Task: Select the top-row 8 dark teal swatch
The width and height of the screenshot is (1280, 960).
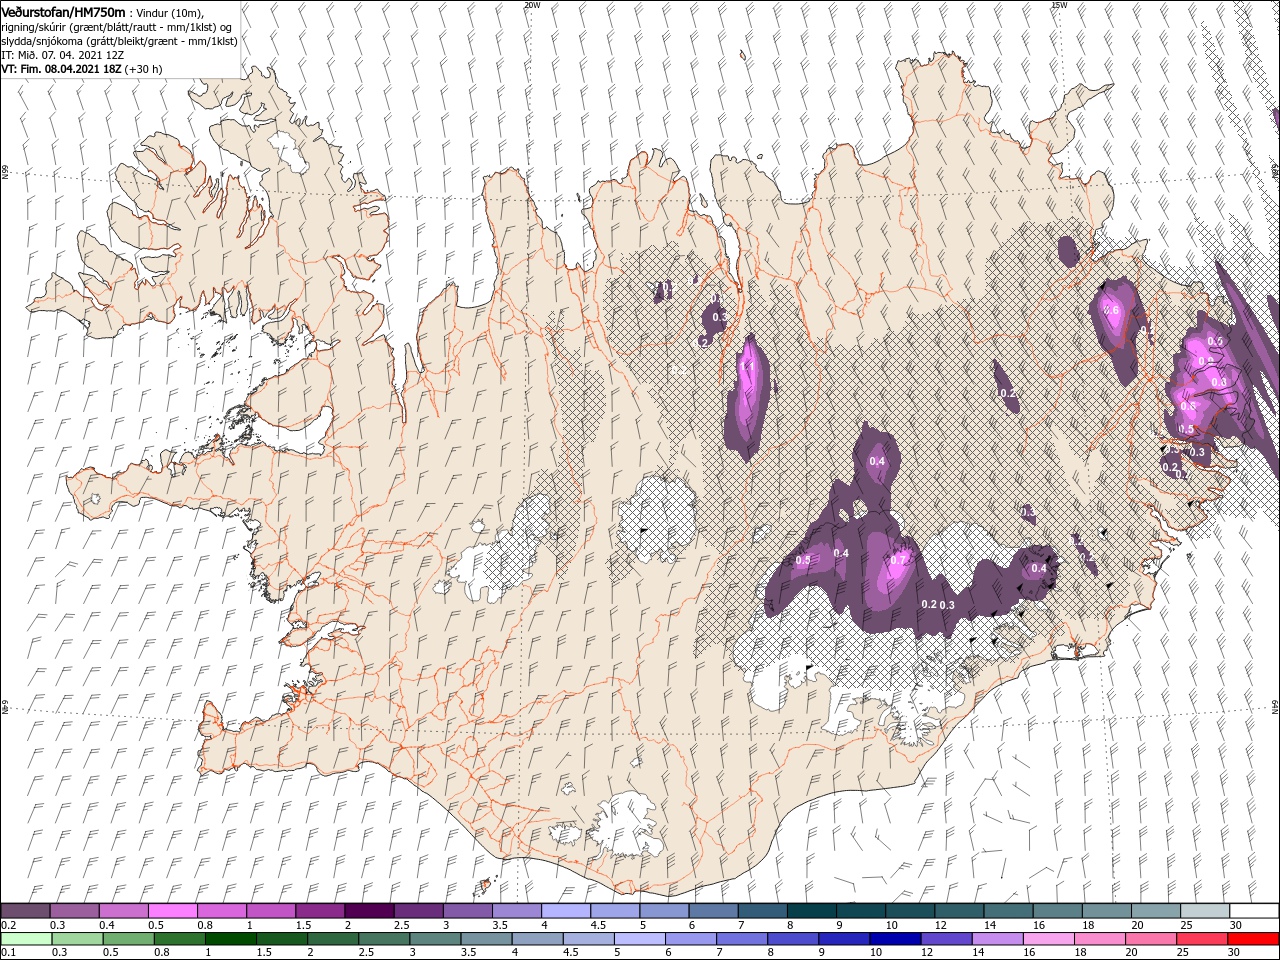Action: (811, 911)
